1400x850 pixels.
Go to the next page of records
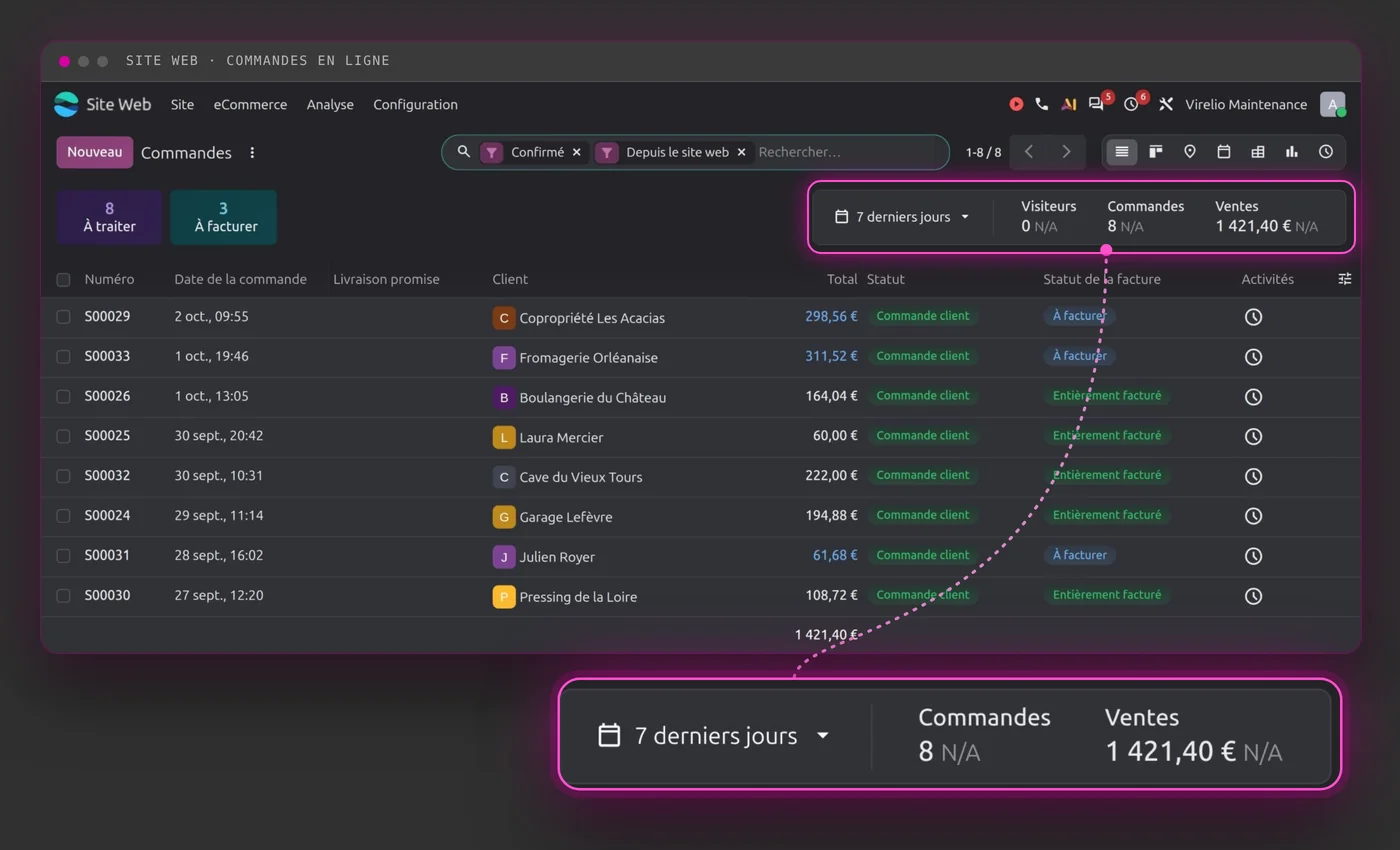click(x=1066, y=152)
